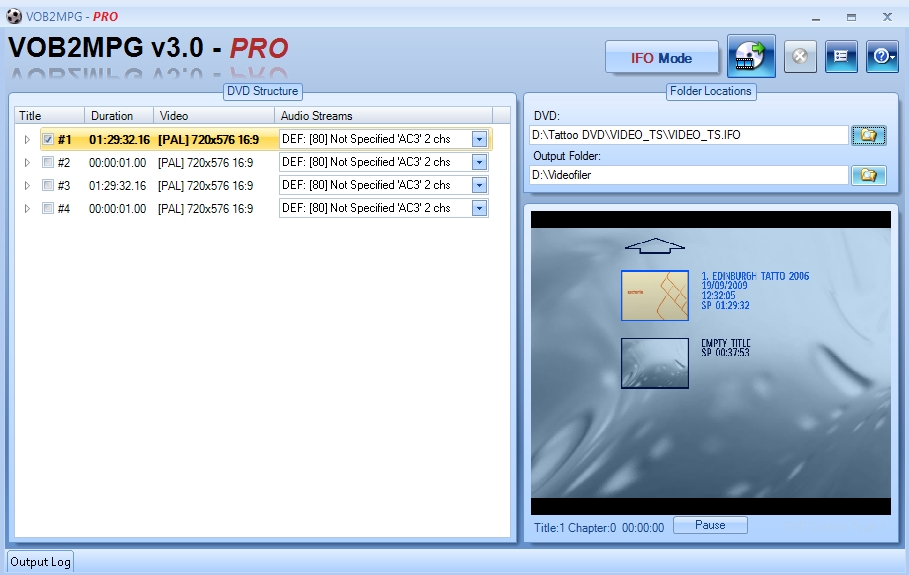
Task: Click the up arrow in DVD menu preview
Action: click(655, 245)
